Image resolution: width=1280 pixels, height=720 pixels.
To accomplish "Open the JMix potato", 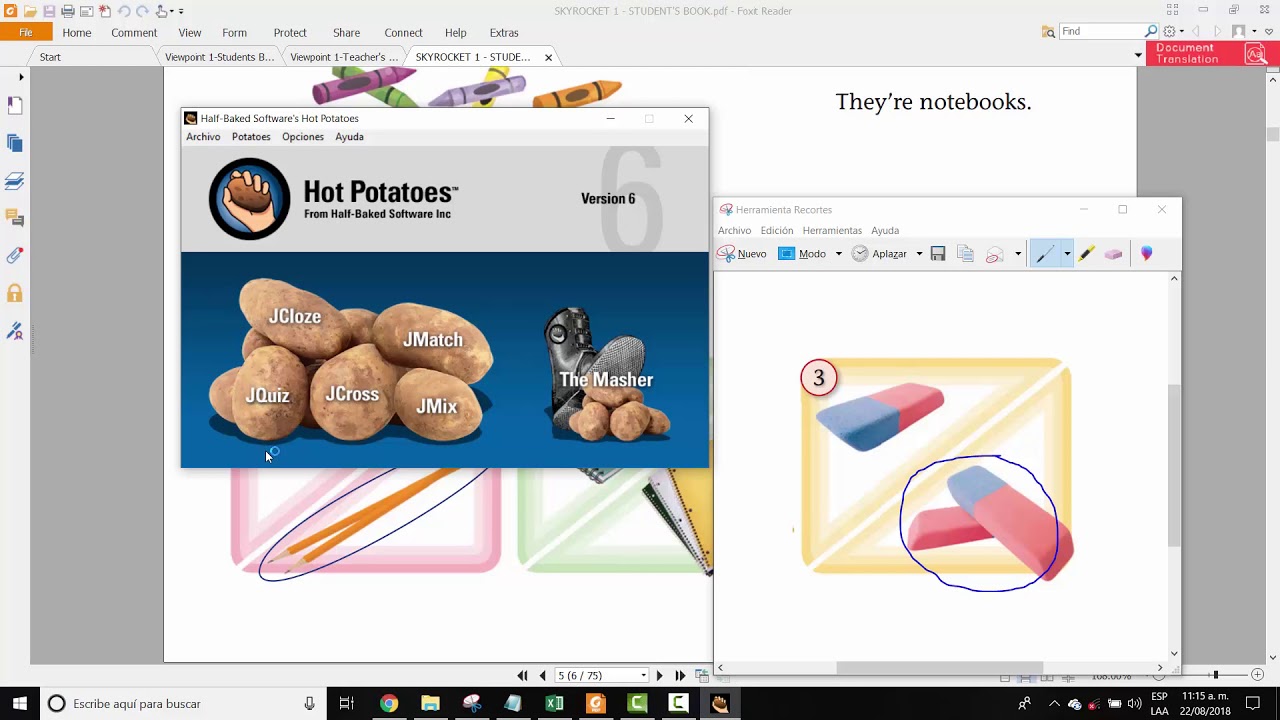I will [x=437, y=407].
